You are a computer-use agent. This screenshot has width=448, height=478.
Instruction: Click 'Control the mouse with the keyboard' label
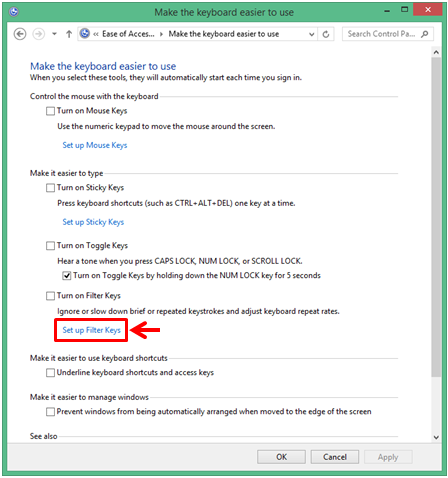click(94, 96)
